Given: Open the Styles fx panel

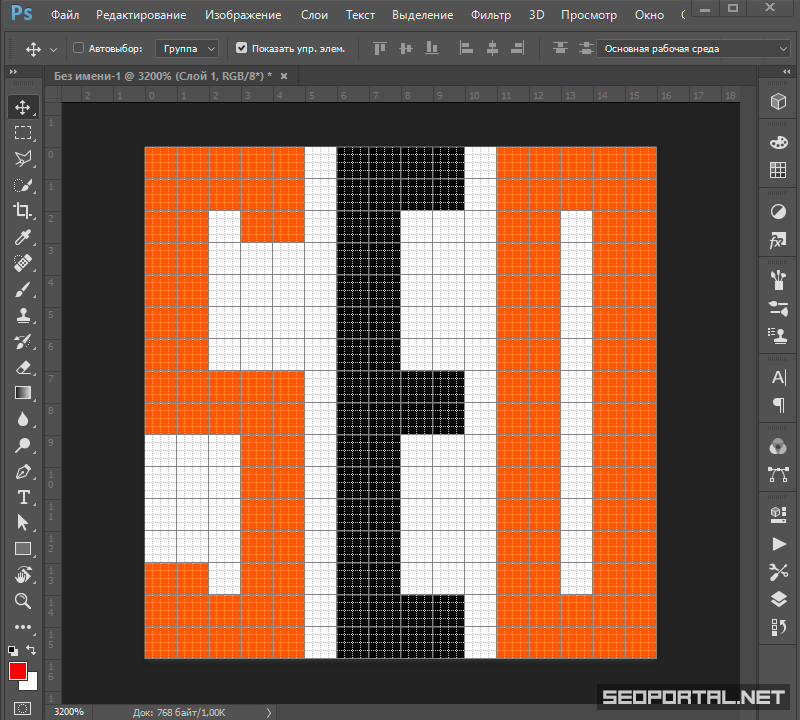Looking at the screenshot, I should 778,241.
